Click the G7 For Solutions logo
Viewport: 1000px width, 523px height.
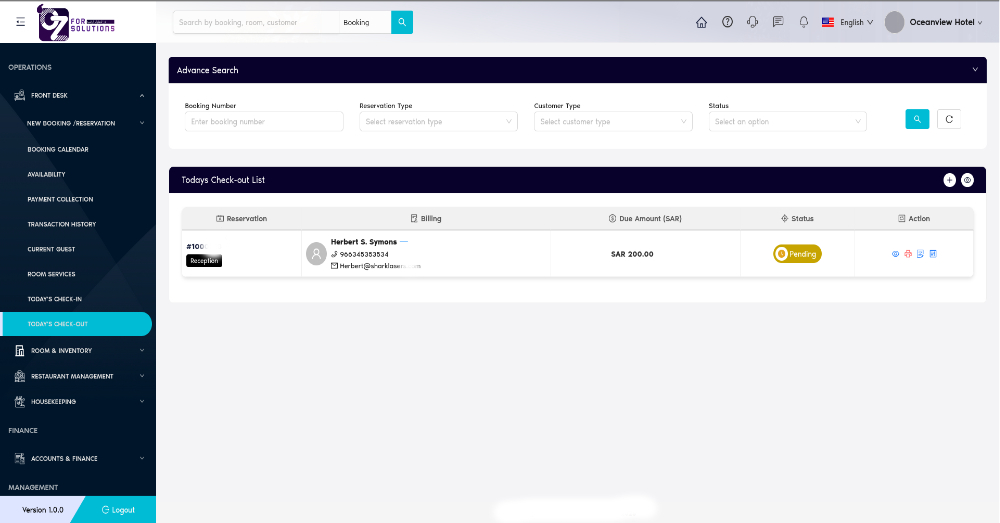(77, 23)
